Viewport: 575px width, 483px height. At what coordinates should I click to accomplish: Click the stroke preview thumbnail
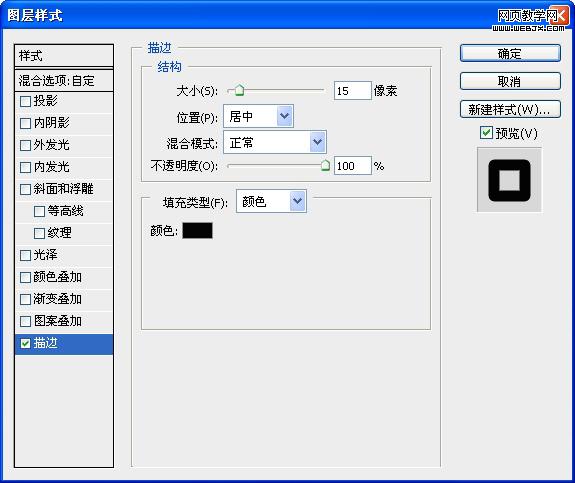click(x=509, y=180)
